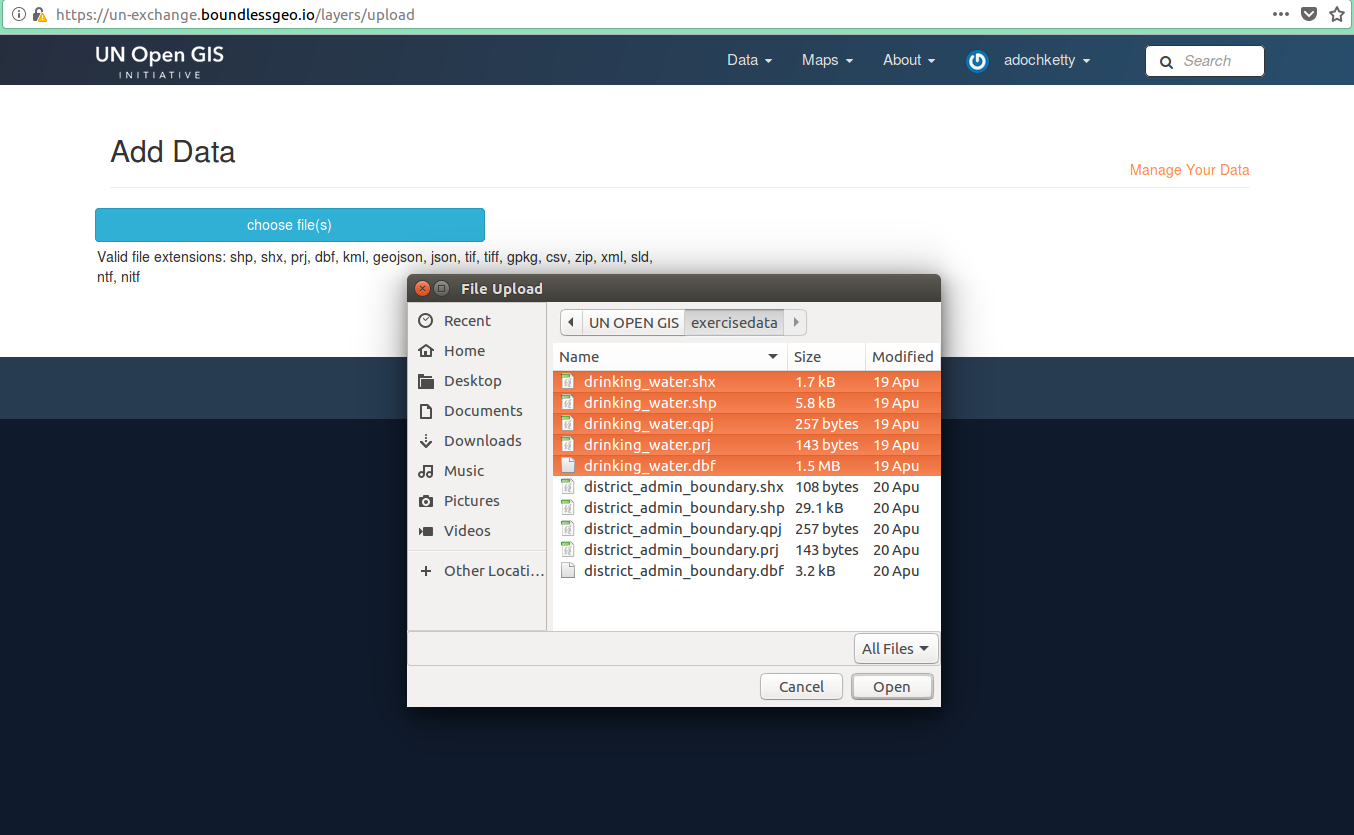Open the Maps menu
This screenshot has width=1354, height=835.
pyautogui.click(x=827, y=60)
